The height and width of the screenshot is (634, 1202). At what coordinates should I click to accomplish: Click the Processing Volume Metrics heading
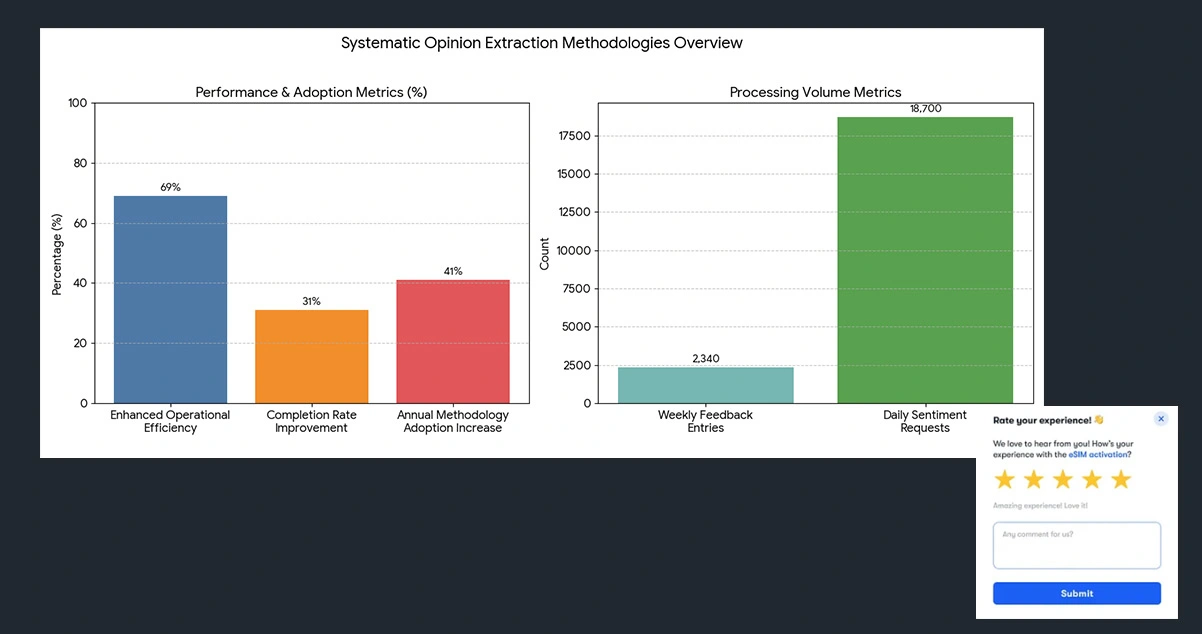click(815, 91)
